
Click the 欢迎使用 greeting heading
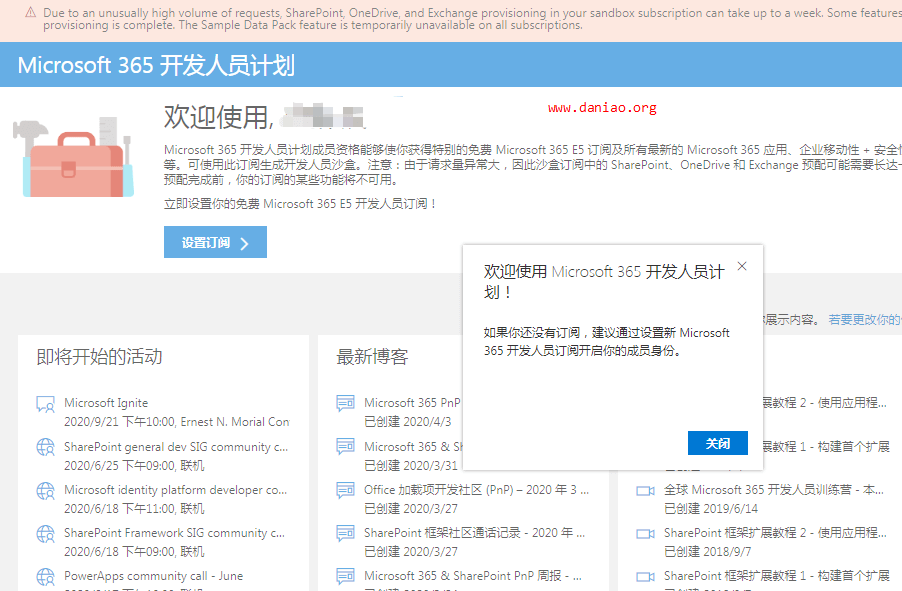[x=219, y=117]
